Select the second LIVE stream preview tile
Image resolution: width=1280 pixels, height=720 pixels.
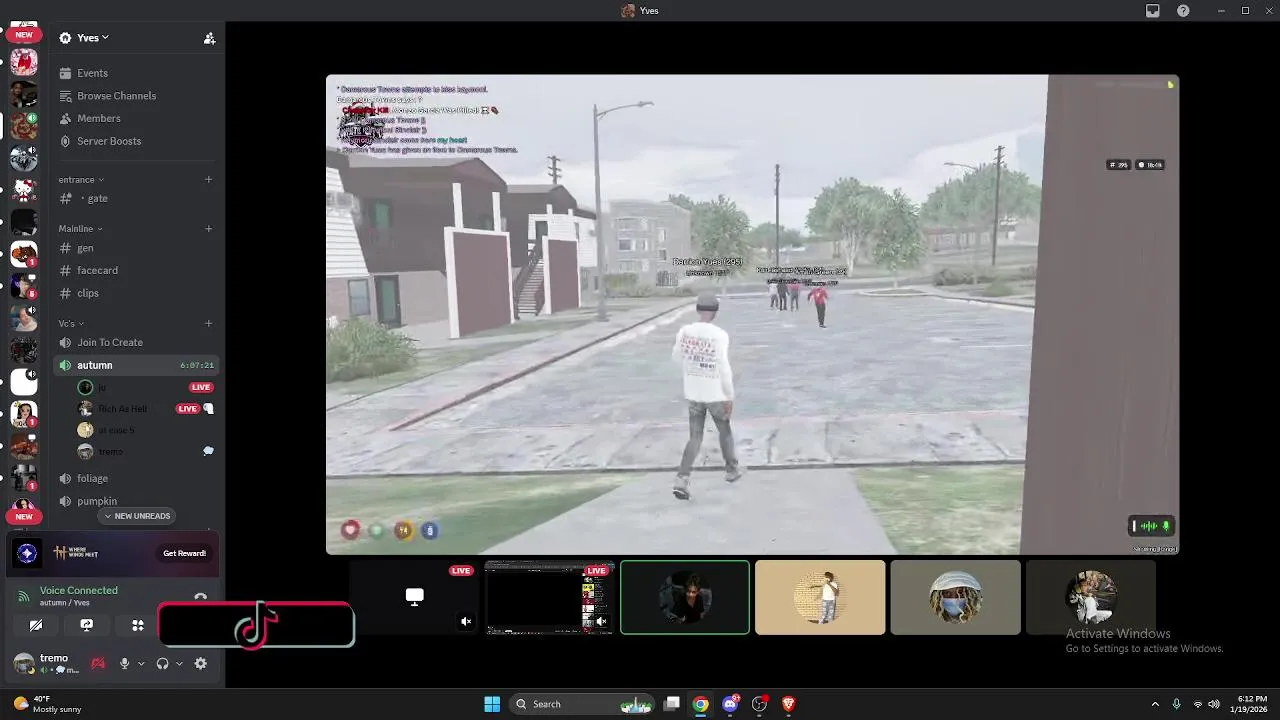[549, 597]
